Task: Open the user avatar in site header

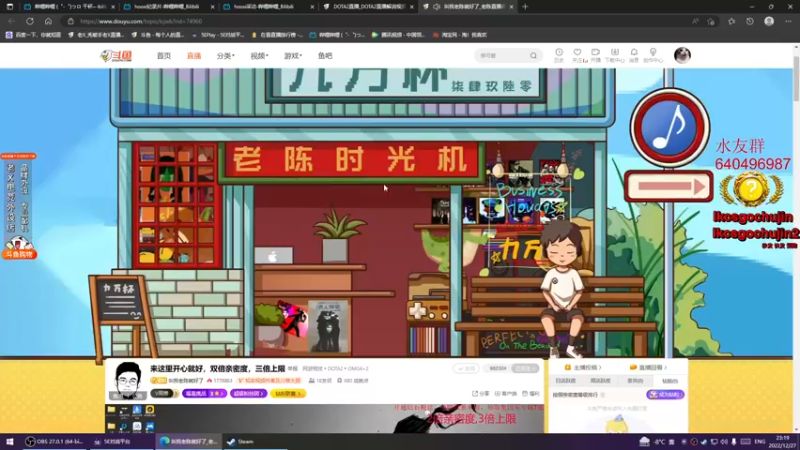Action: (x=682, y=55)
